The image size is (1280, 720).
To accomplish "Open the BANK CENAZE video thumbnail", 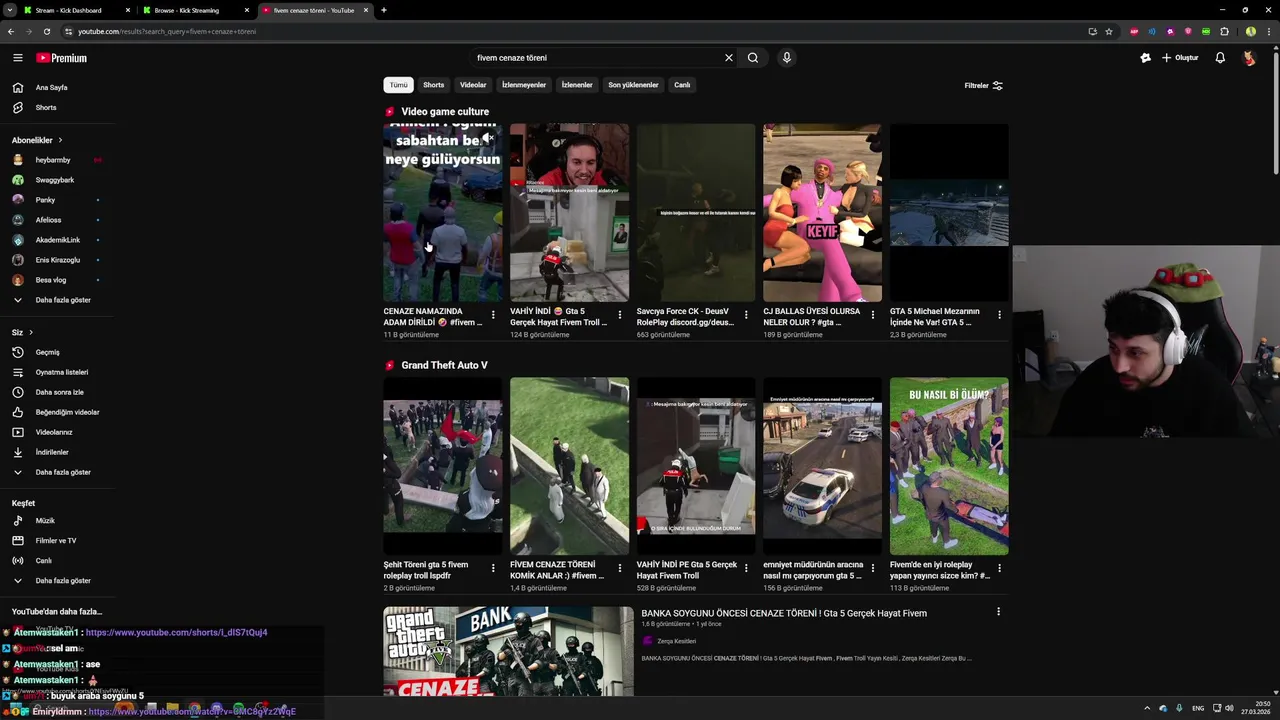I will tap(508, 651).
